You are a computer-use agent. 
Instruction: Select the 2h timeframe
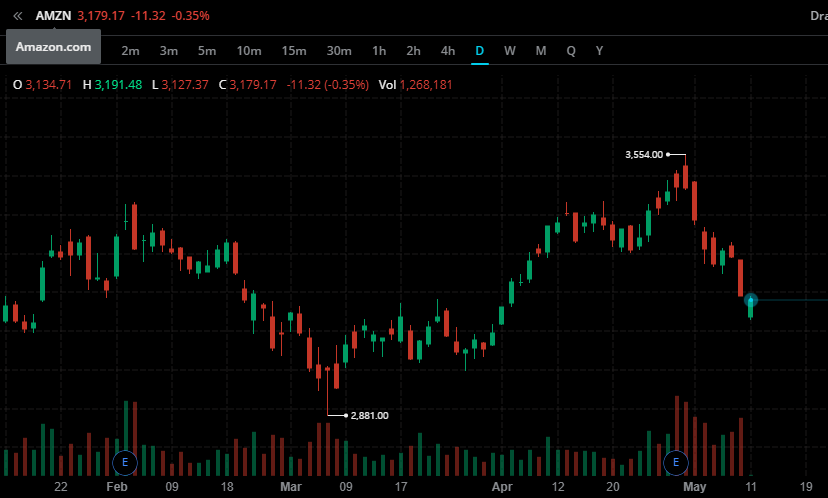[x=413, y=51]
